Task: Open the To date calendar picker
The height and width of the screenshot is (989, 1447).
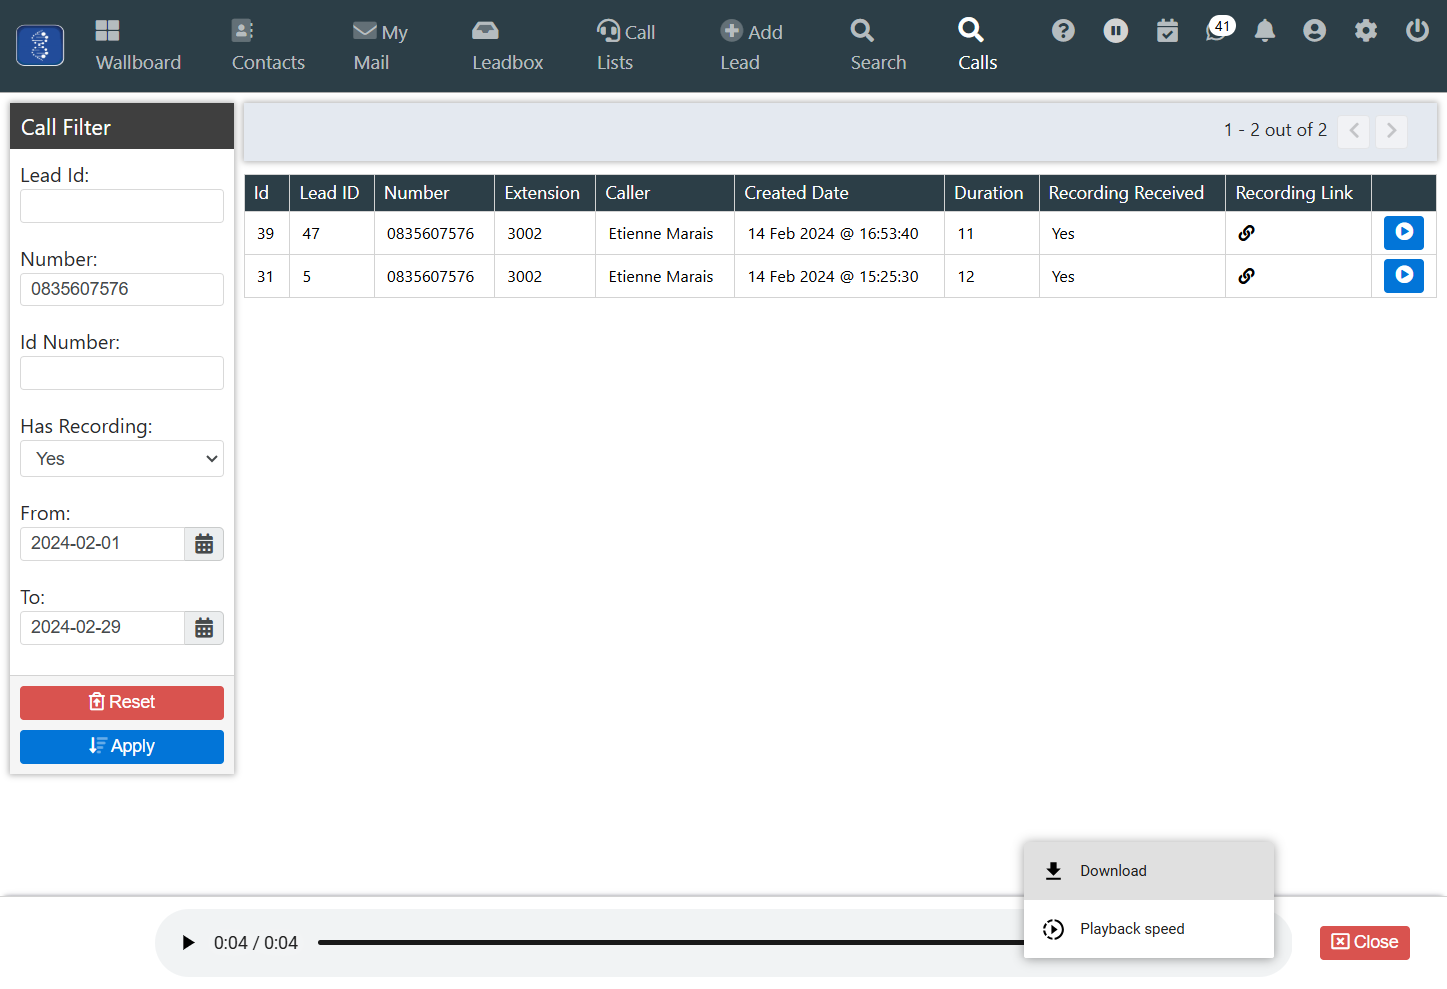Action: (x=204, y=628)
